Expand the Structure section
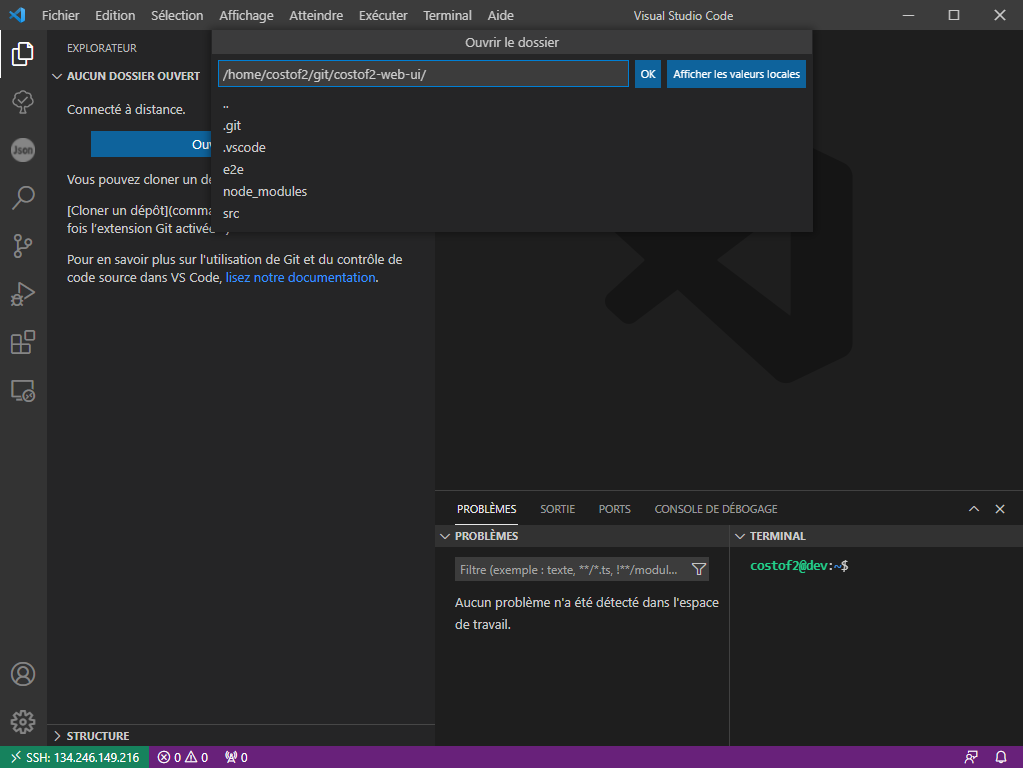1023x768 pixels. 58,736
